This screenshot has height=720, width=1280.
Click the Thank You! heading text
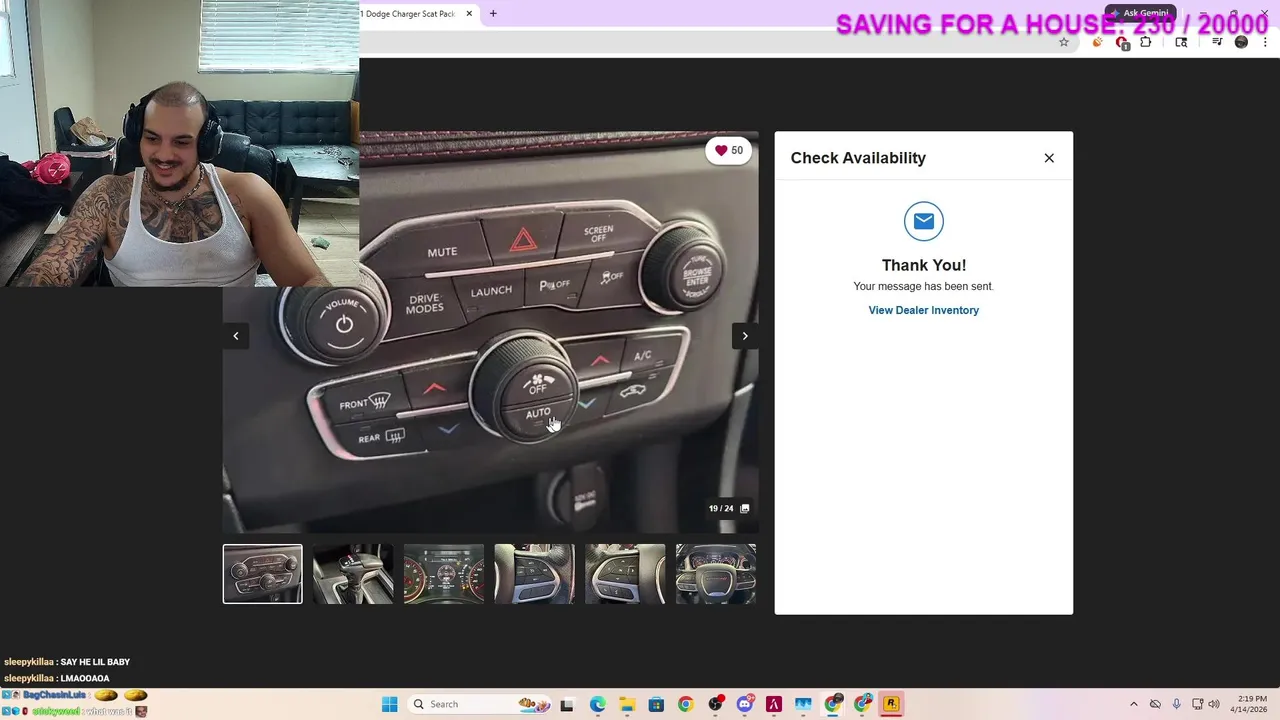click(x=924, y=265)
